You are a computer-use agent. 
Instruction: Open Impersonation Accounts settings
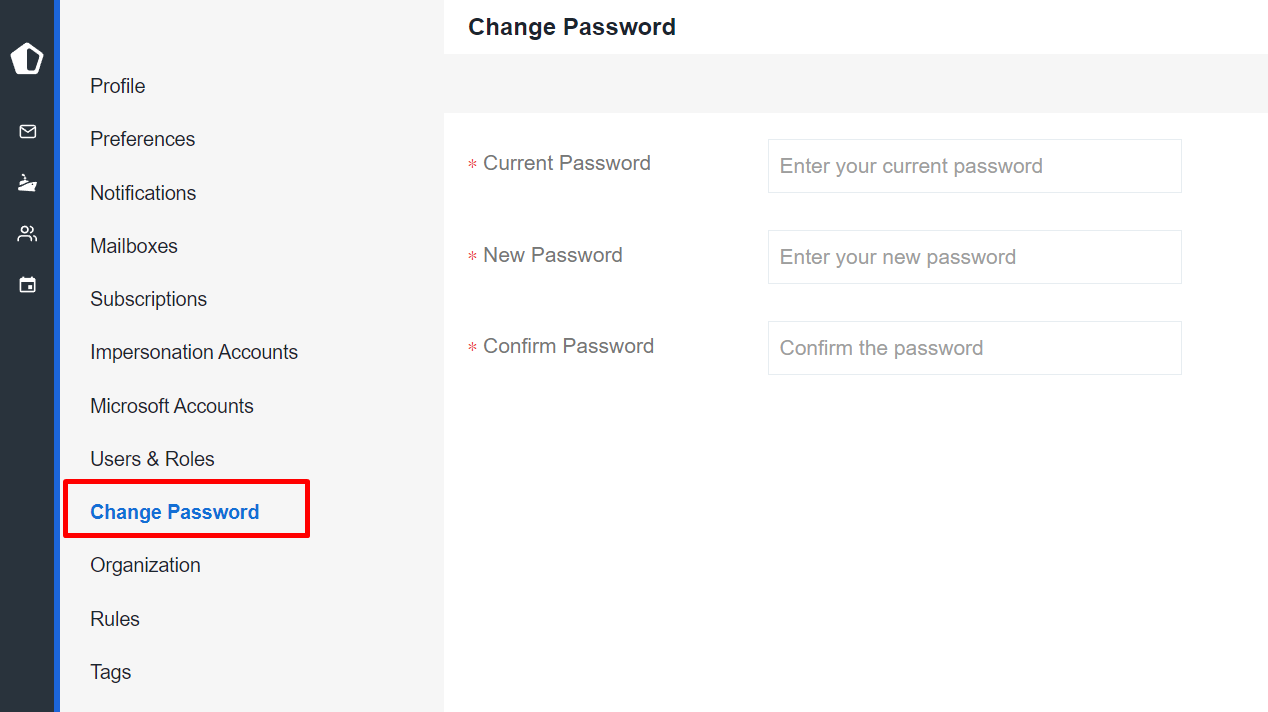click(x=194, y=352)
